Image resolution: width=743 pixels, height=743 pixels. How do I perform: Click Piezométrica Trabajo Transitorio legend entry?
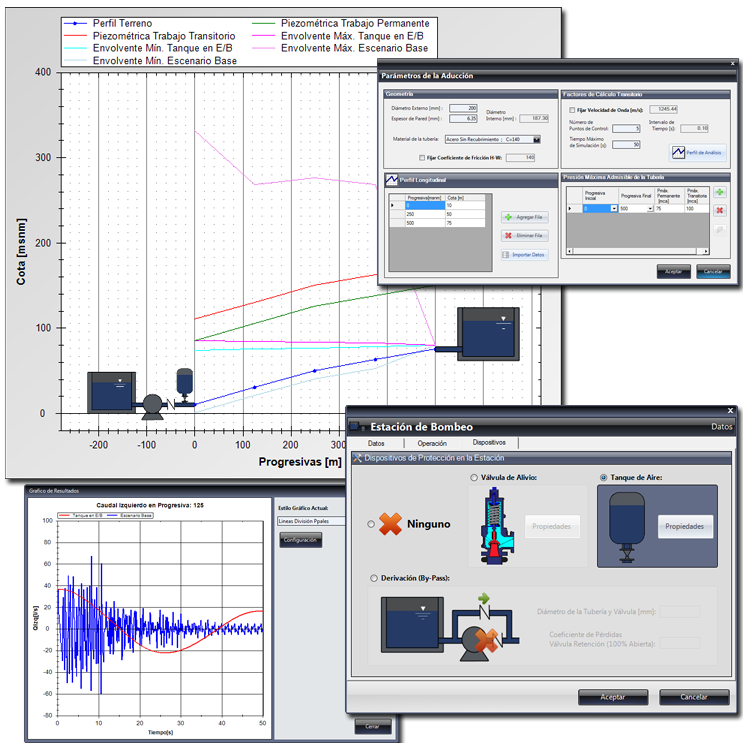click(149, 36)
